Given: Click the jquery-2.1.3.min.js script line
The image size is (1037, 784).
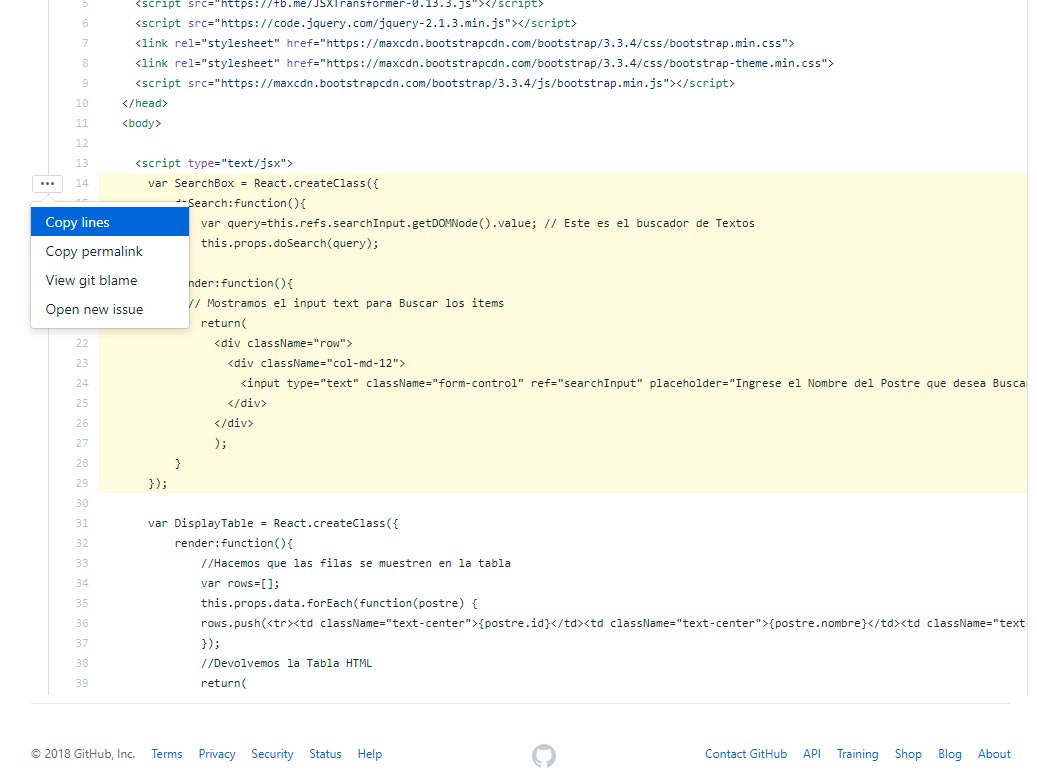Looking at the screenshot, I should 356,23.
